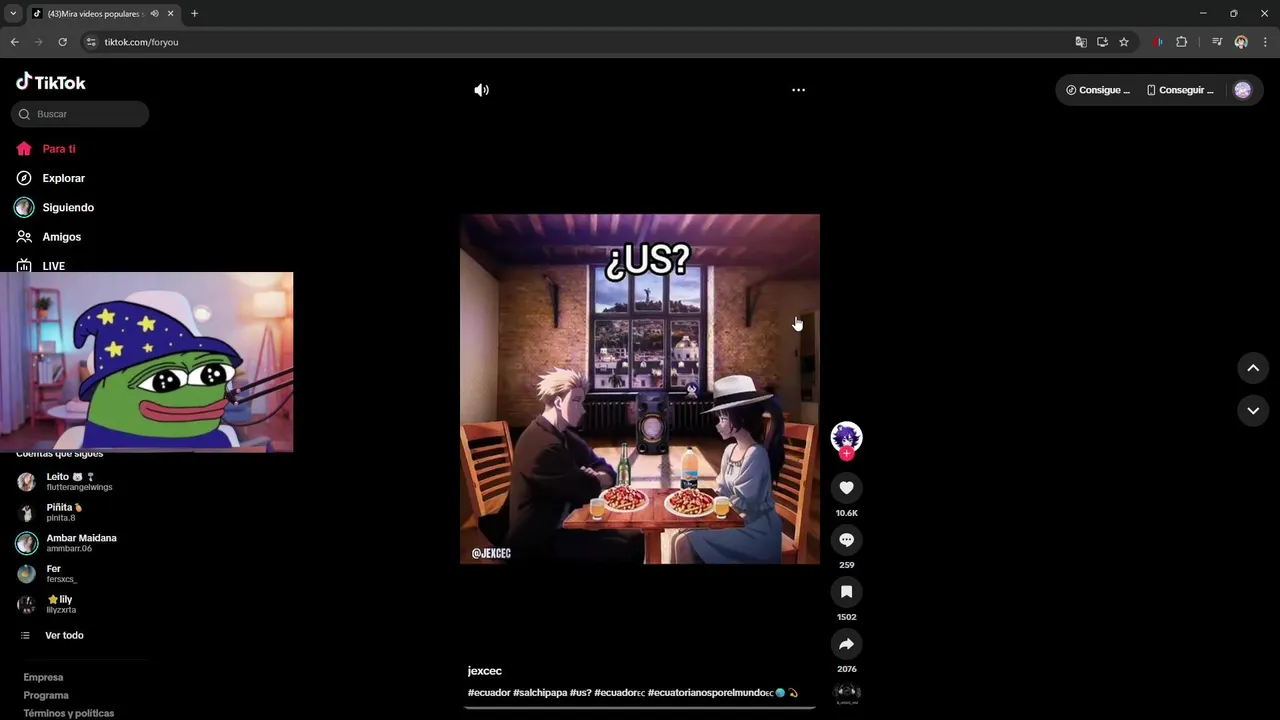Open the three-dot video options menu
This screenshot has width=1280, height=720.
click(798, 90)
